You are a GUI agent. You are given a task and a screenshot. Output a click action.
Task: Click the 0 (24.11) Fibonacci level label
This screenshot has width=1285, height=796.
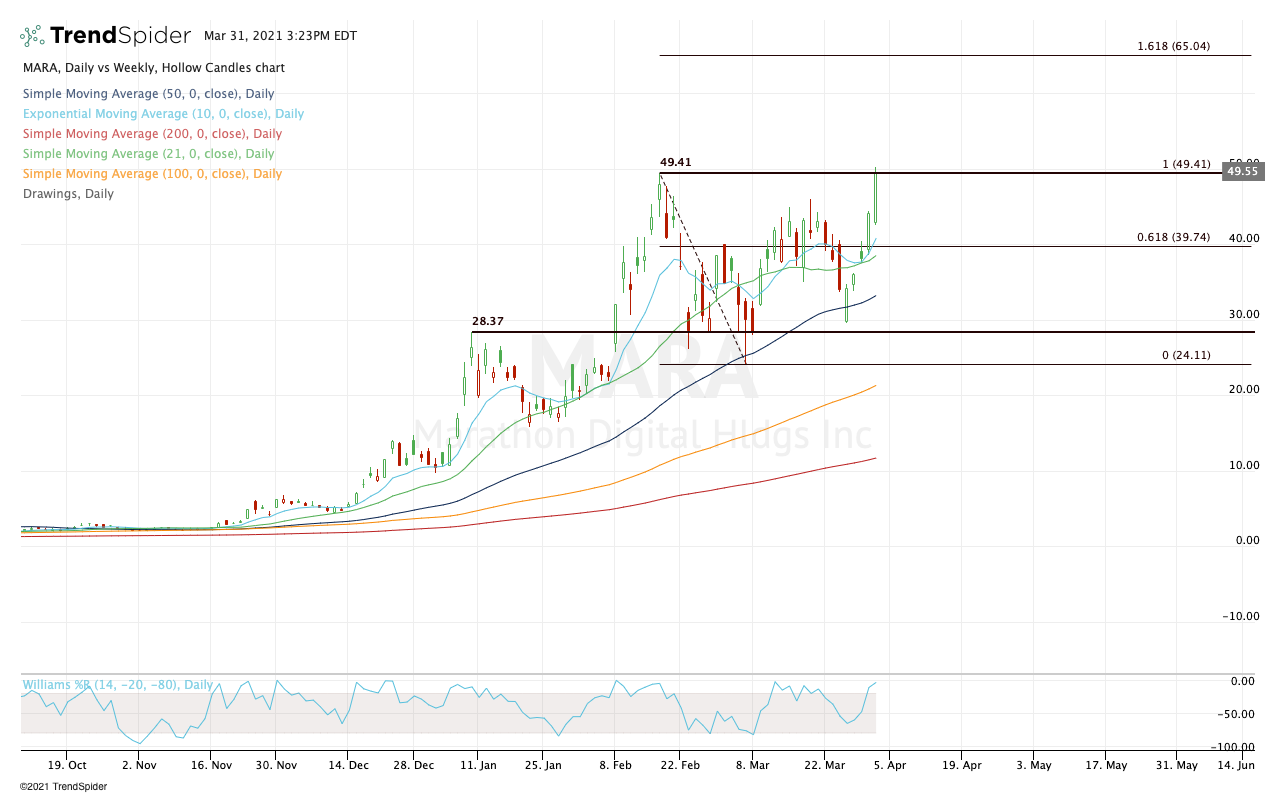[x=1186, y=355]
